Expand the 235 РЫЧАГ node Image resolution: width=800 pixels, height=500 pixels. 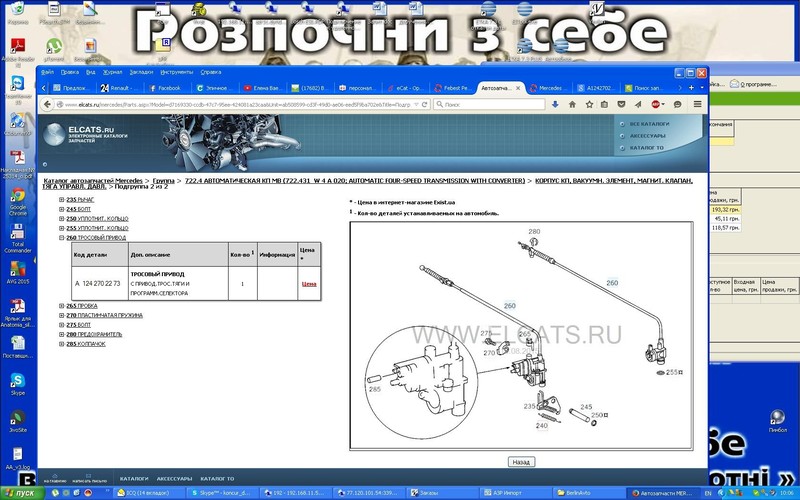61,199
